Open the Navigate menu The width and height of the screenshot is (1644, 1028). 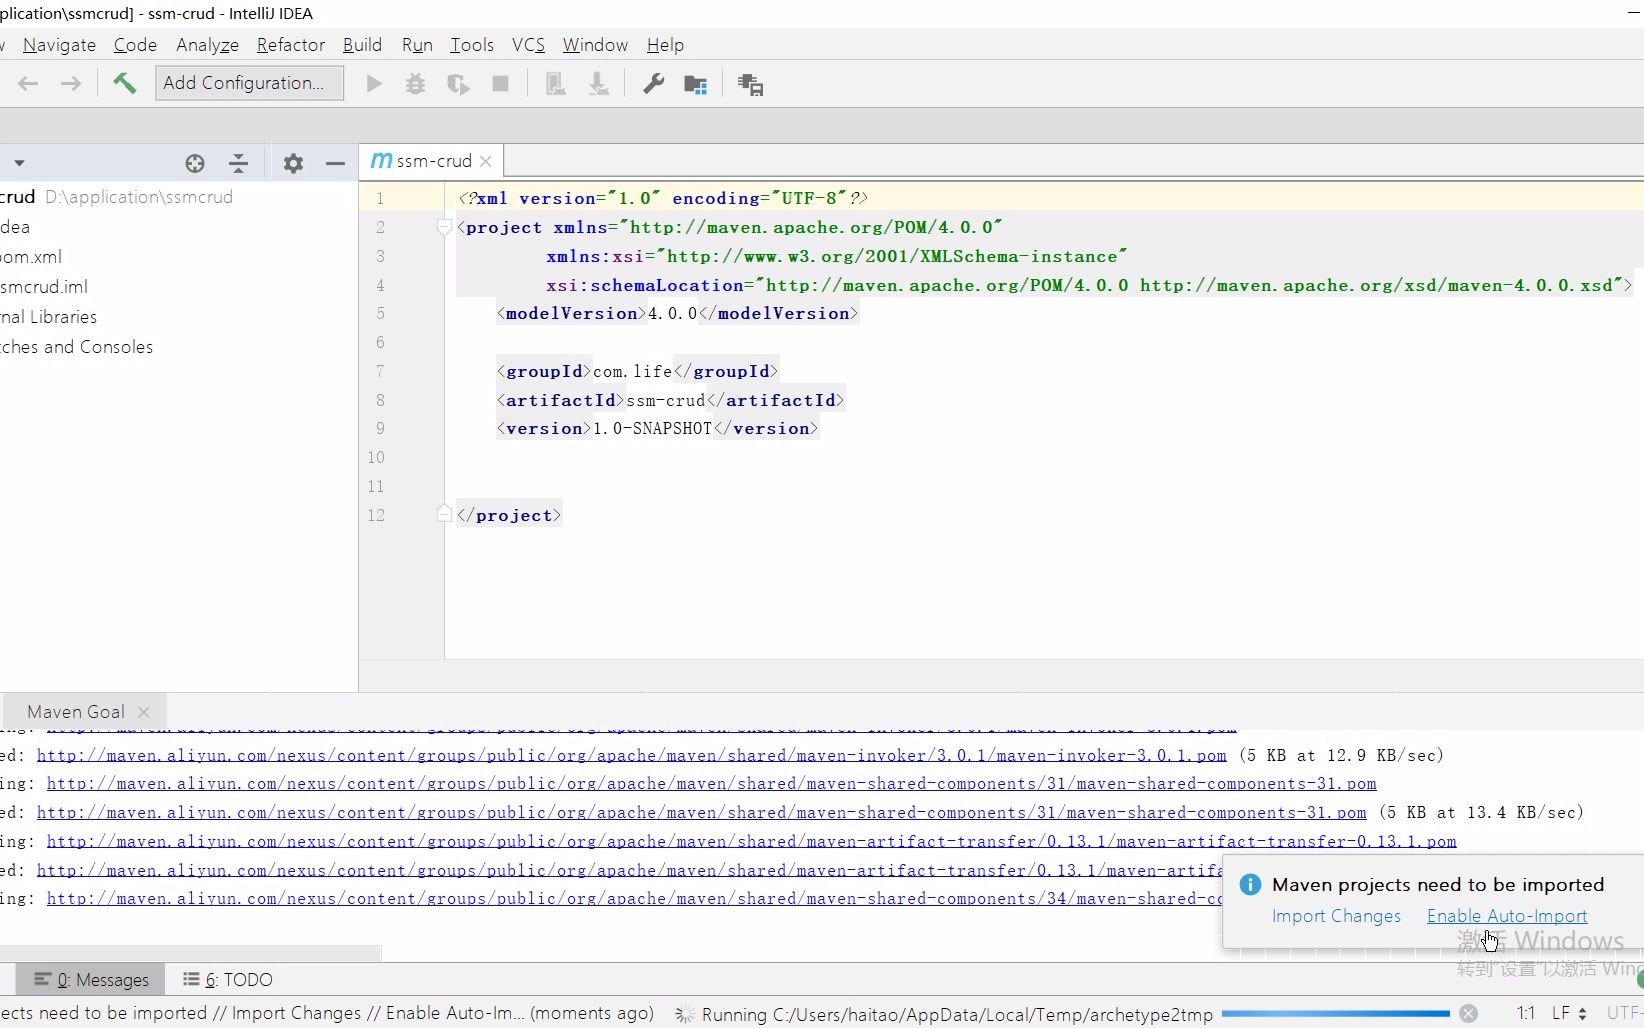[x=59, y=45]
